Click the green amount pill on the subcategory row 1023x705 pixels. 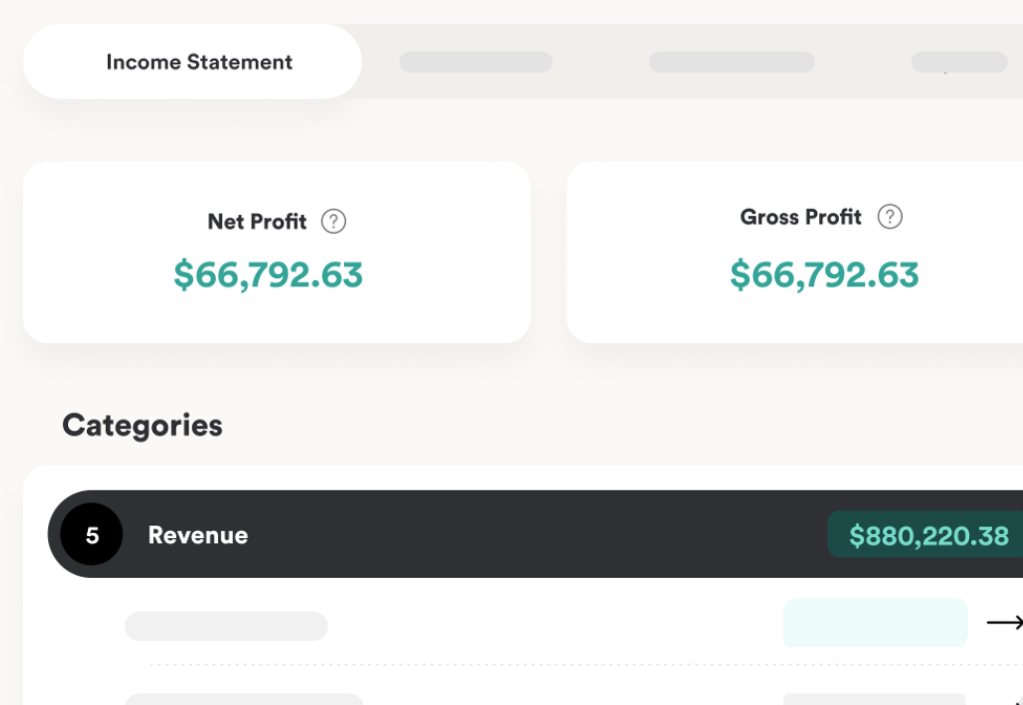(874, 623)
